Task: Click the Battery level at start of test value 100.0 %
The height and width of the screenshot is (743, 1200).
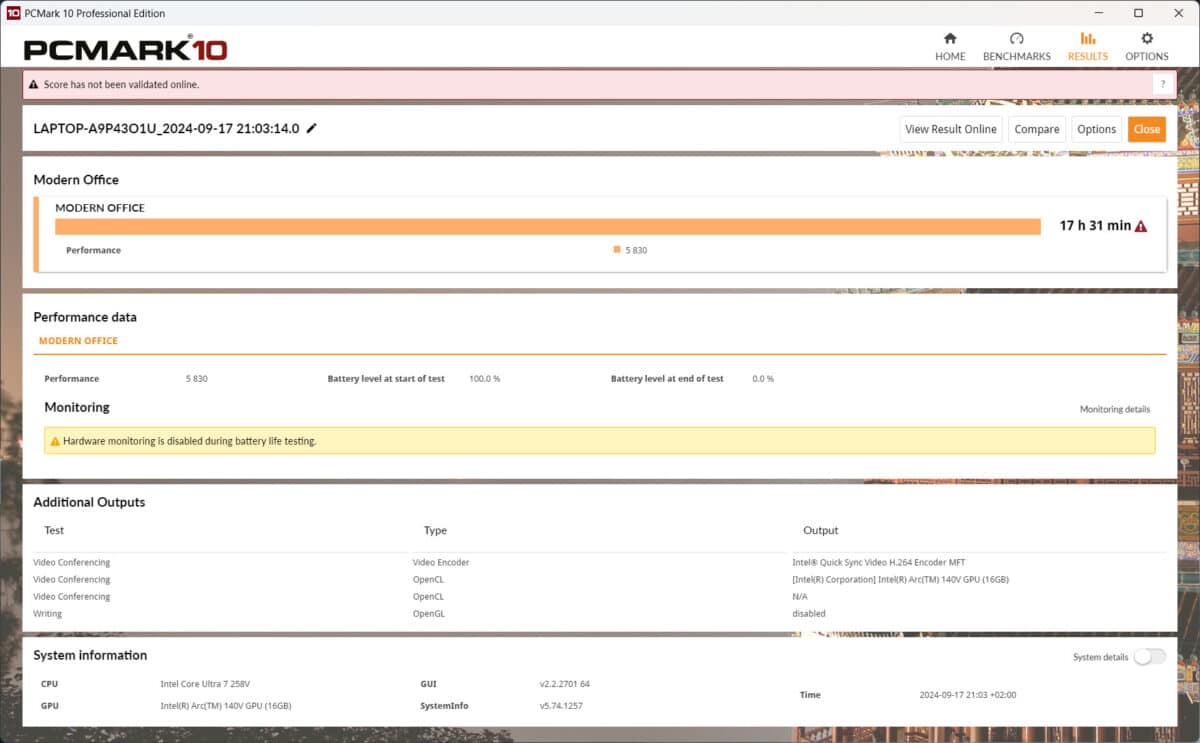Action: 484,379
